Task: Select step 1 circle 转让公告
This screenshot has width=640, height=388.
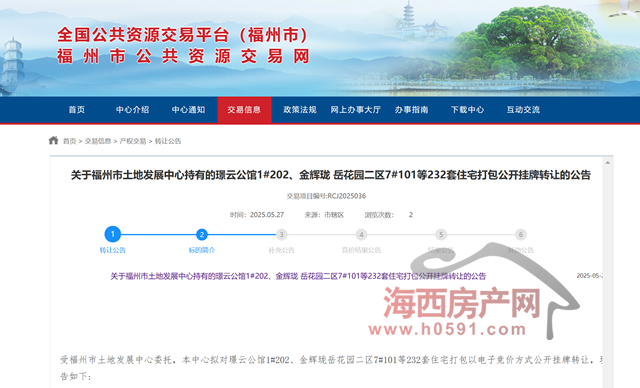Action: [113, 234]
